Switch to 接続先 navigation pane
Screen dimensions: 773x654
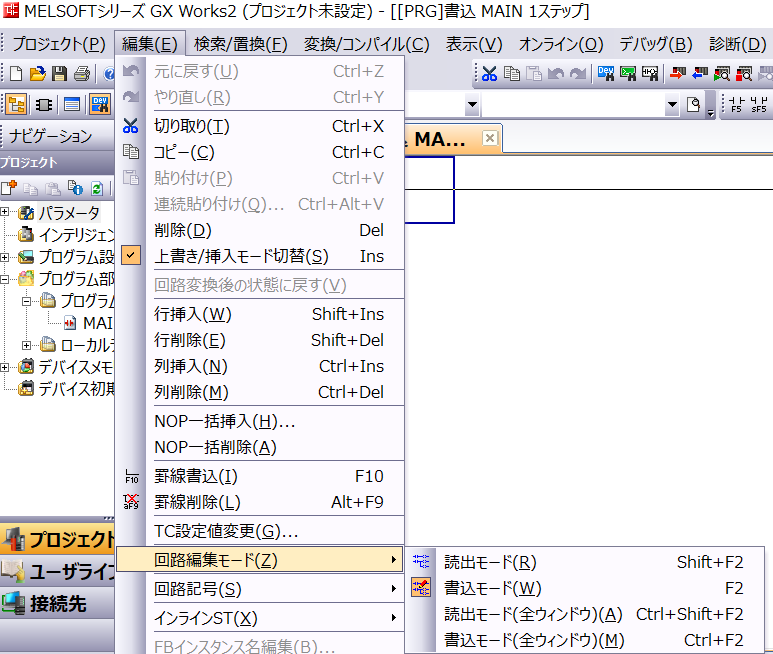point(57,604)
